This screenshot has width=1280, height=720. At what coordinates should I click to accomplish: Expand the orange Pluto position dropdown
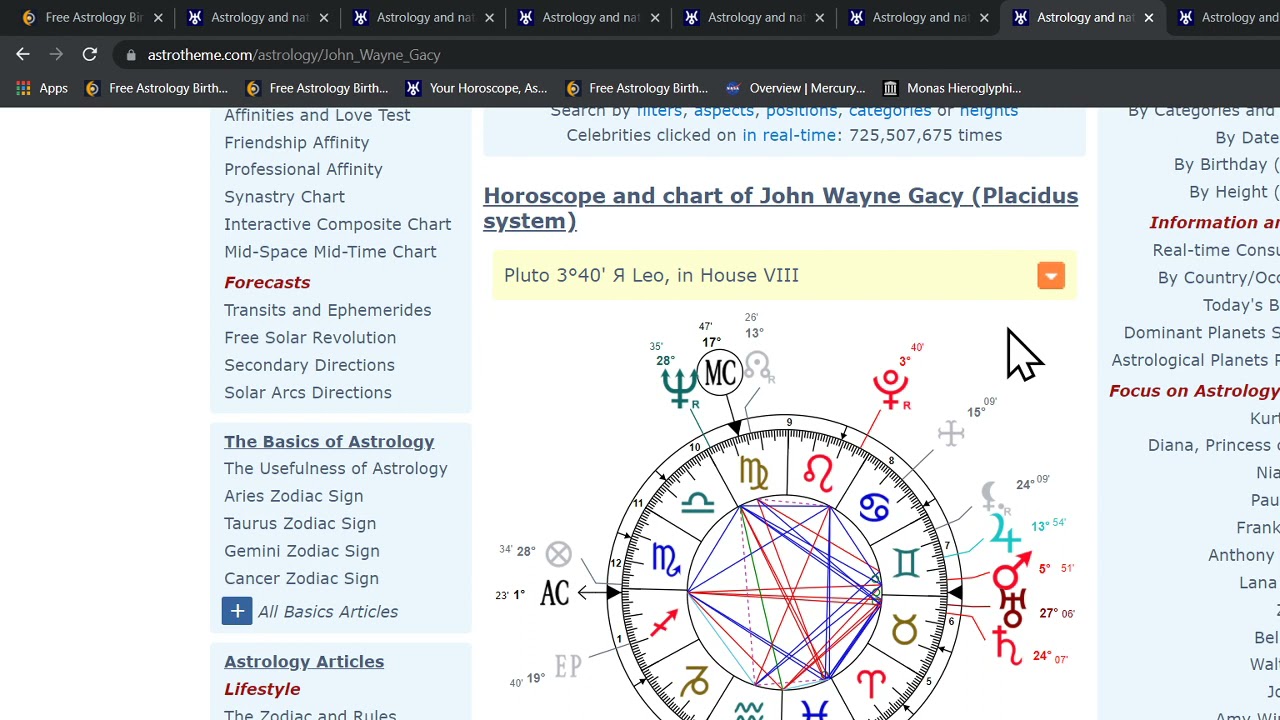(x=1051, y=276)
